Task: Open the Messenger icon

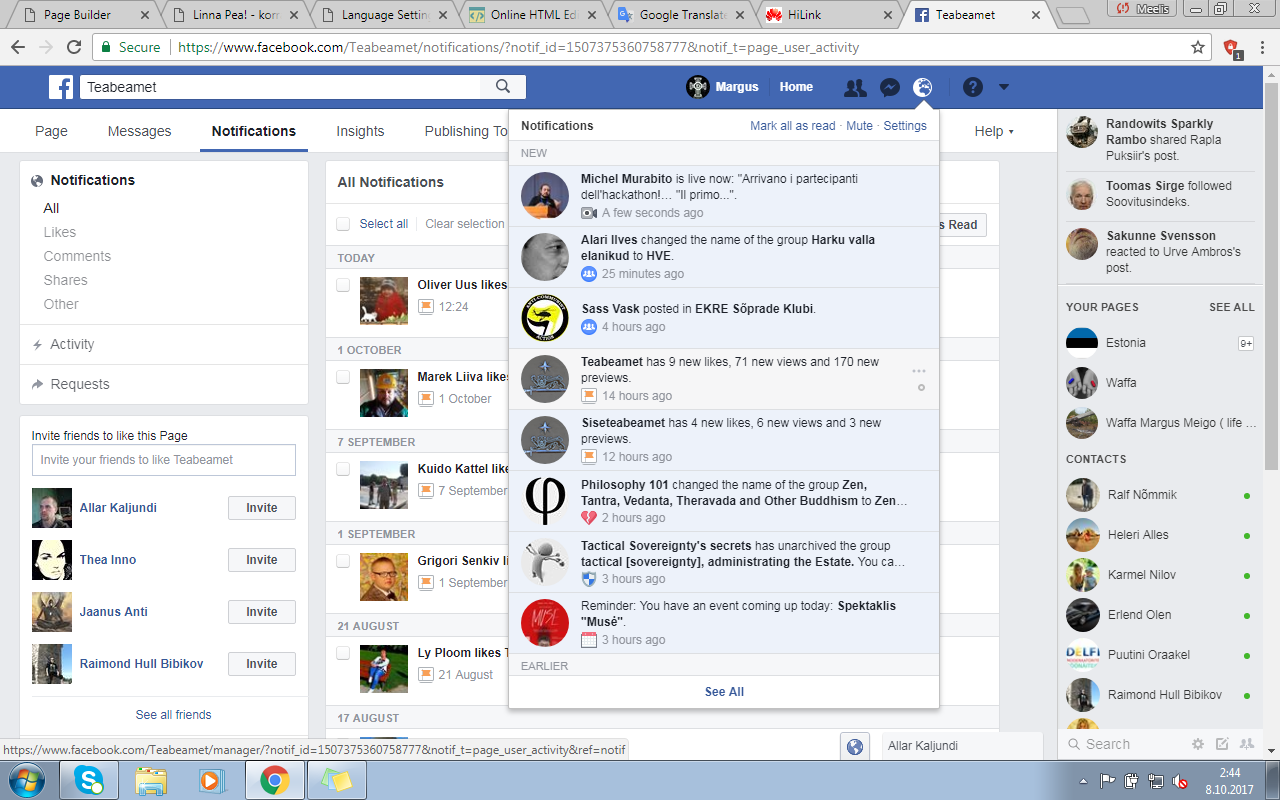Action: 889,88
